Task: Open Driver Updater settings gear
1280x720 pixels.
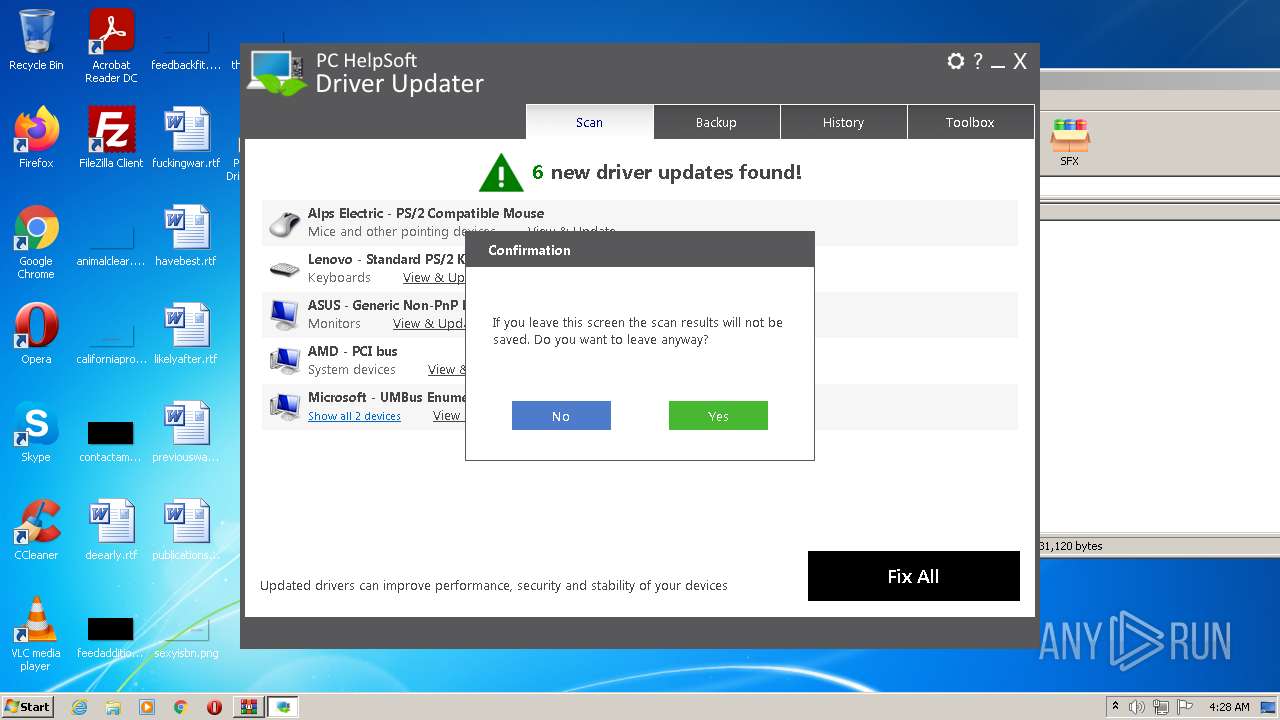Action: pos(956,61)
